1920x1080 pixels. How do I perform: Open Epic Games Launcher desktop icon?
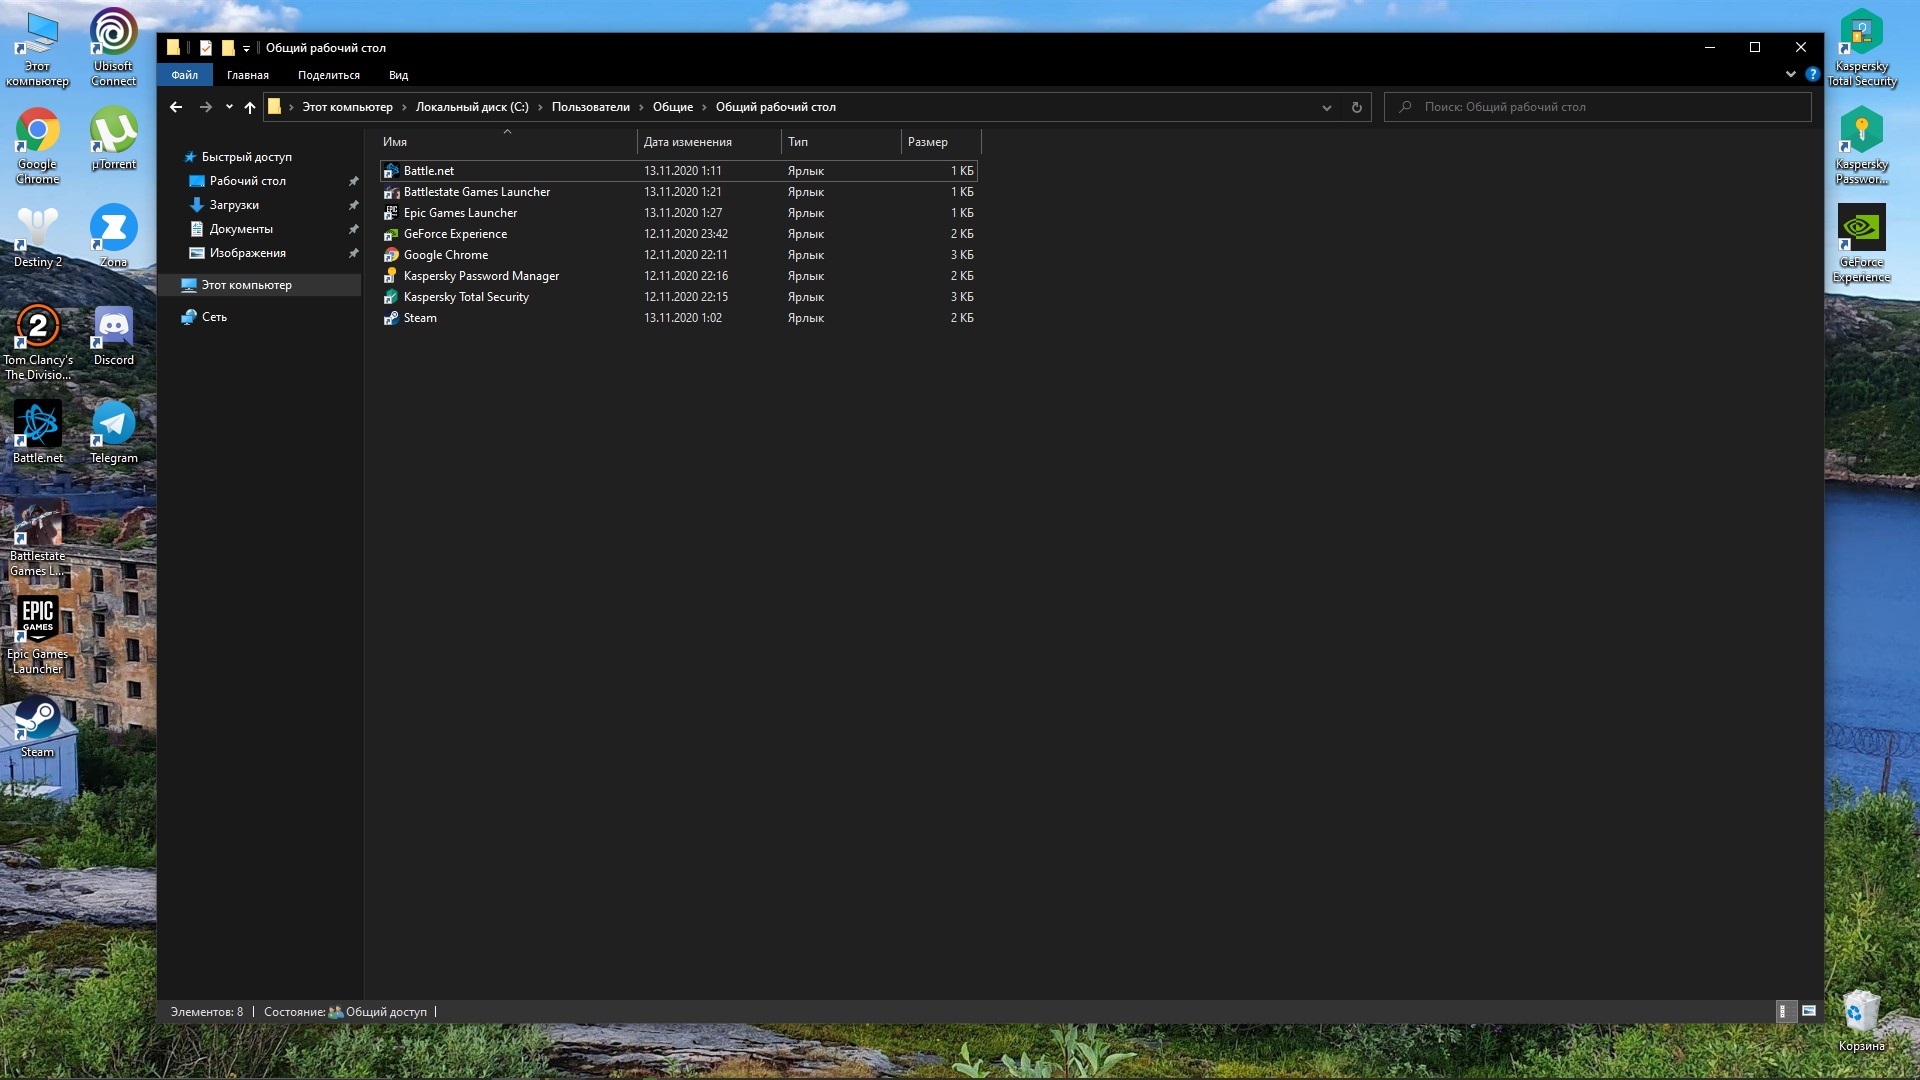click(x=37, y=635)
